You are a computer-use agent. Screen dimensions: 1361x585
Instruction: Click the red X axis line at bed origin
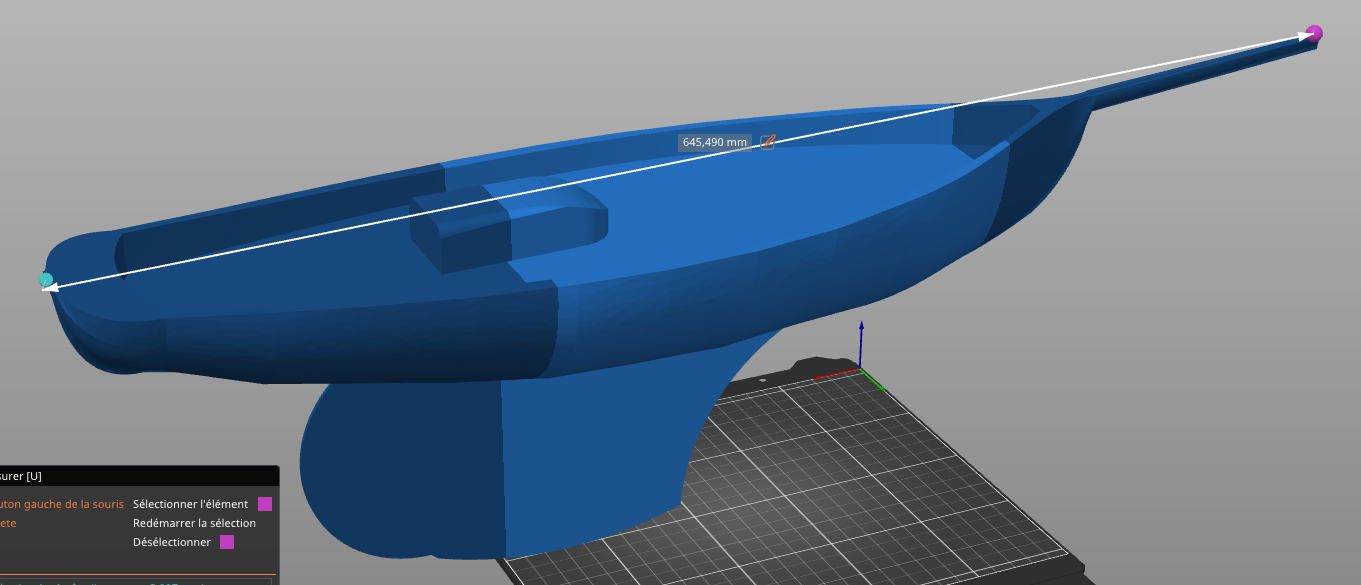click(x=838, y=375)
